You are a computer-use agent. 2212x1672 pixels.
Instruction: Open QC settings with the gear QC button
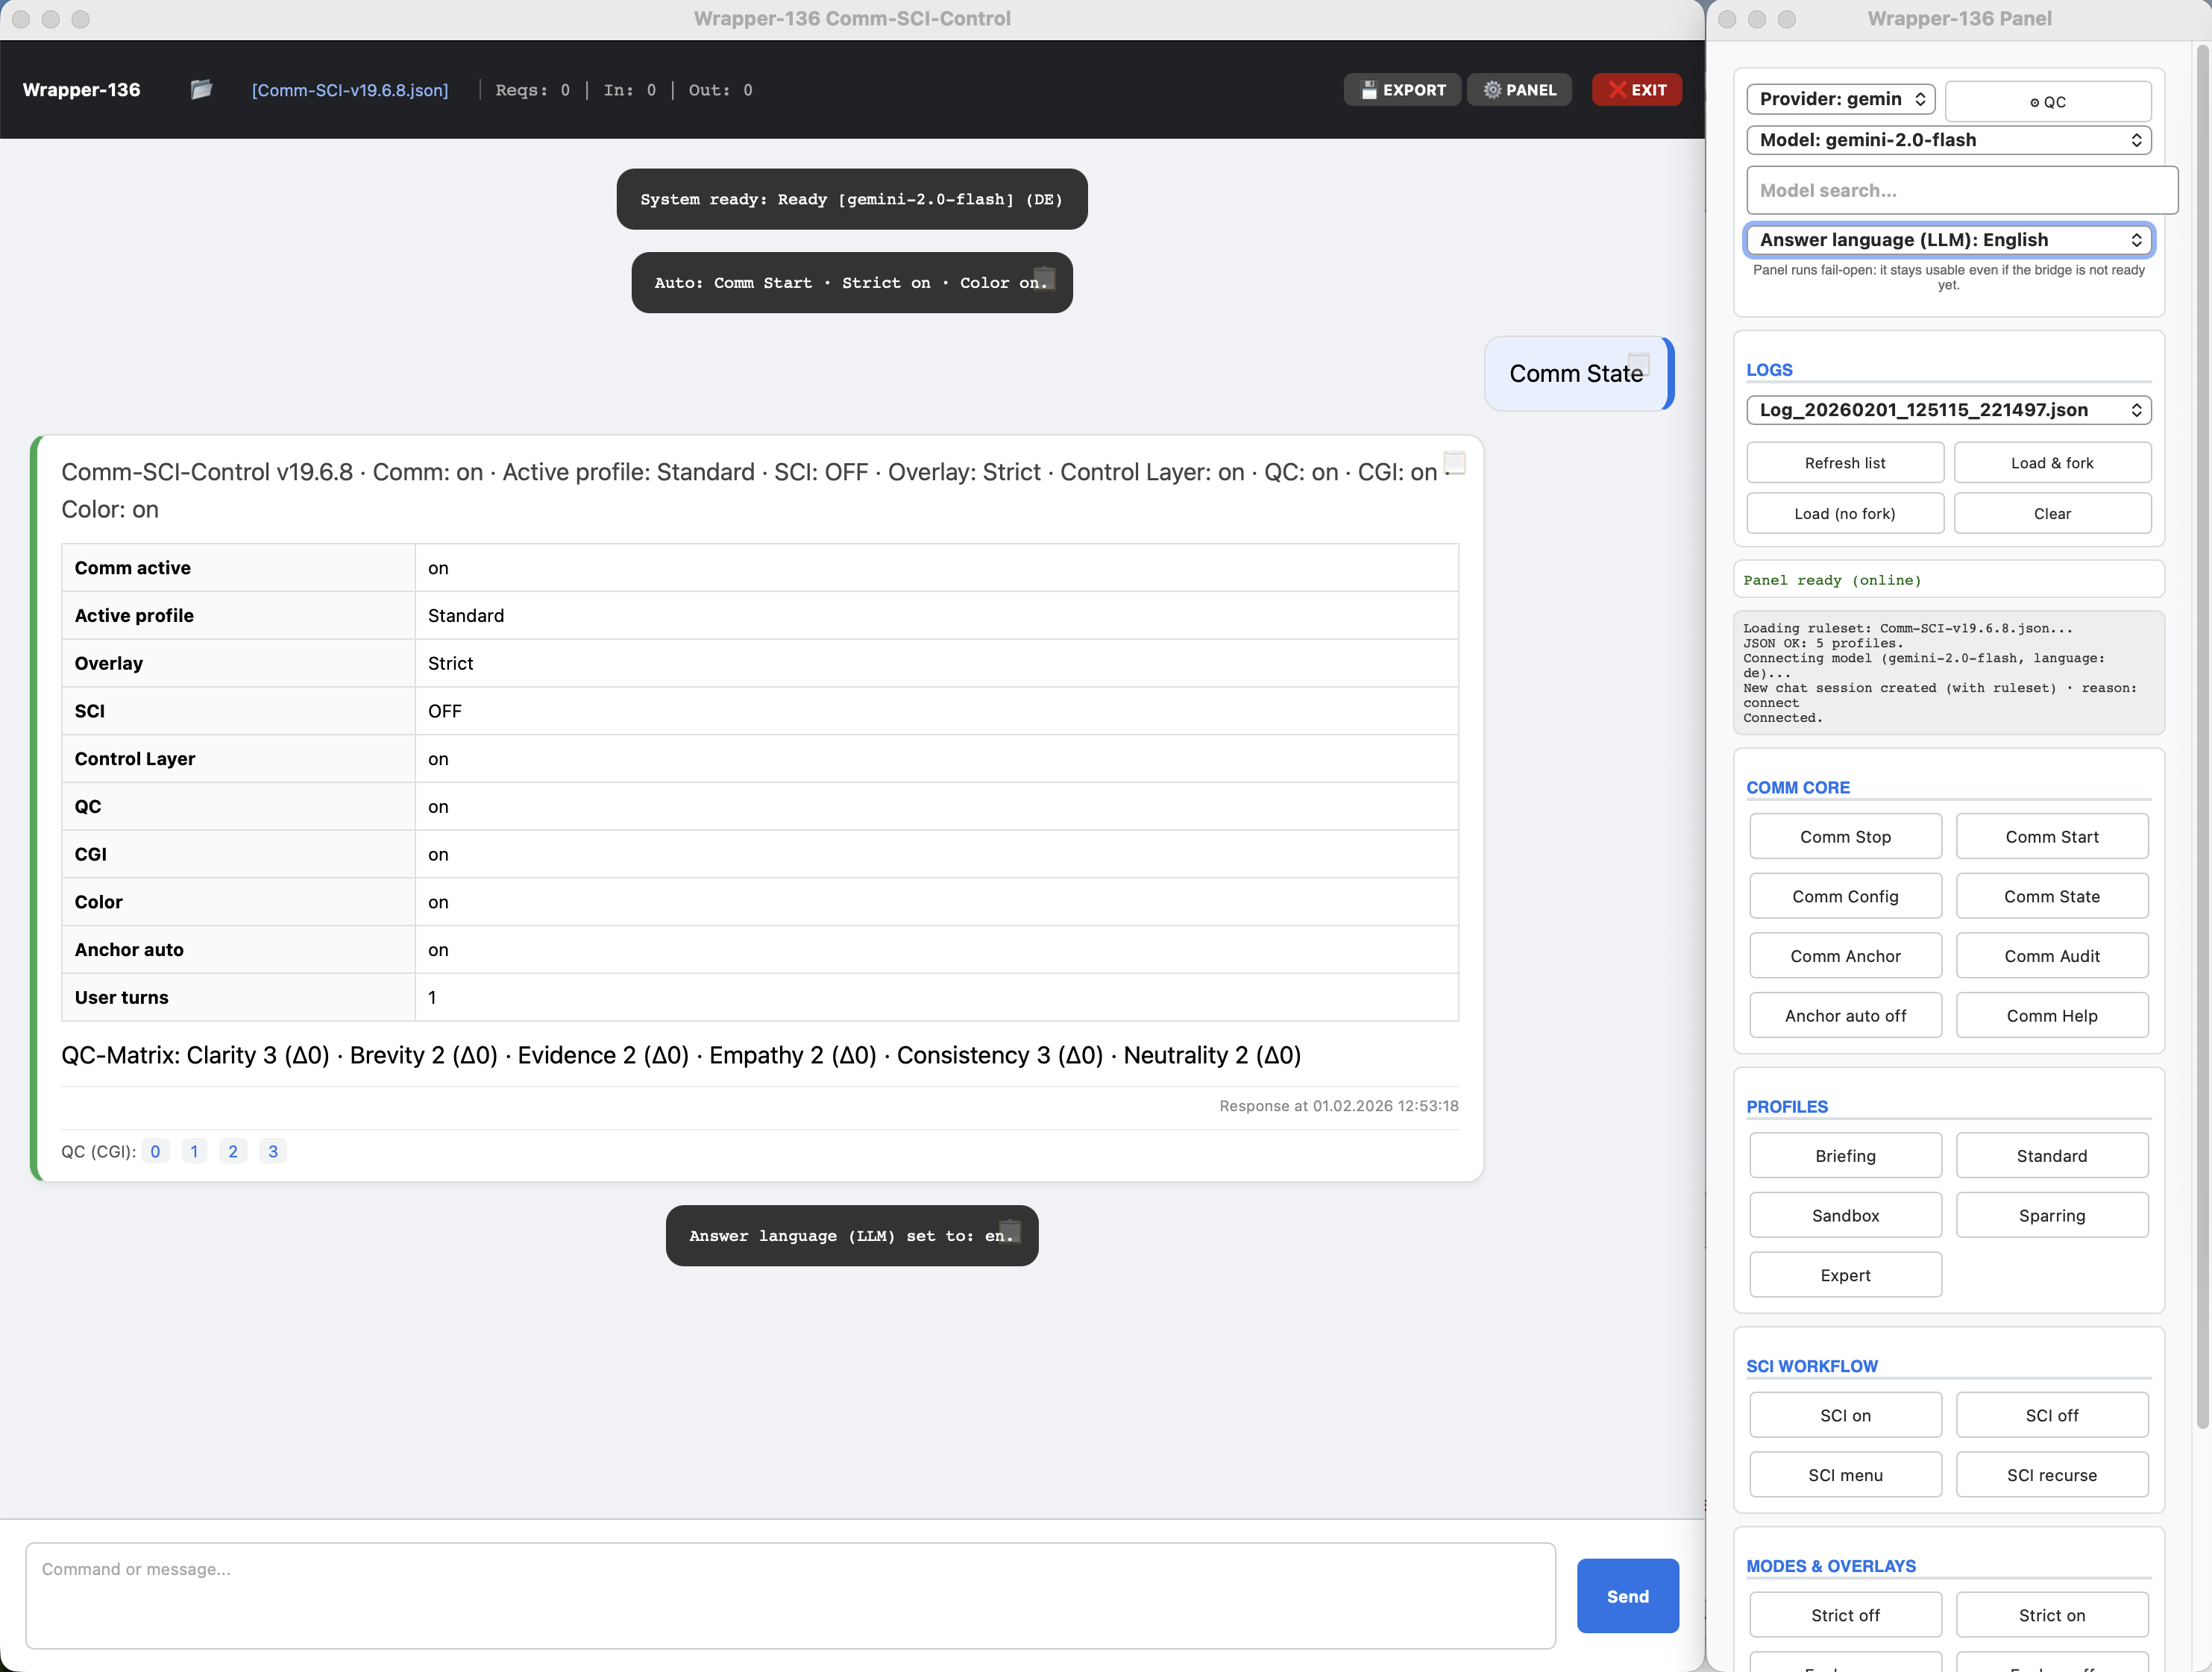click(2048, 100)
